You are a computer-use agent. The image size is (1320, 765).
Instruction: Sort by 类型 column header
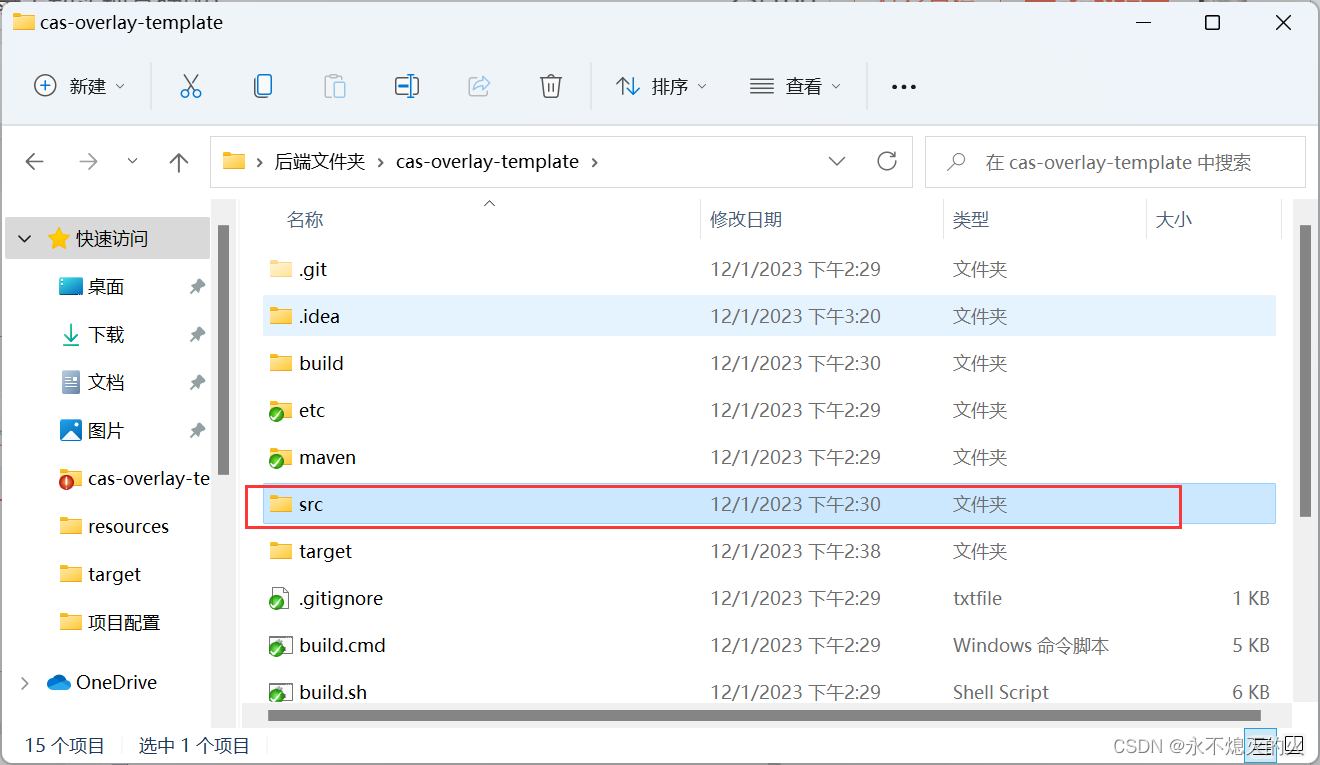pyautogui.click(x=971, y=220)
